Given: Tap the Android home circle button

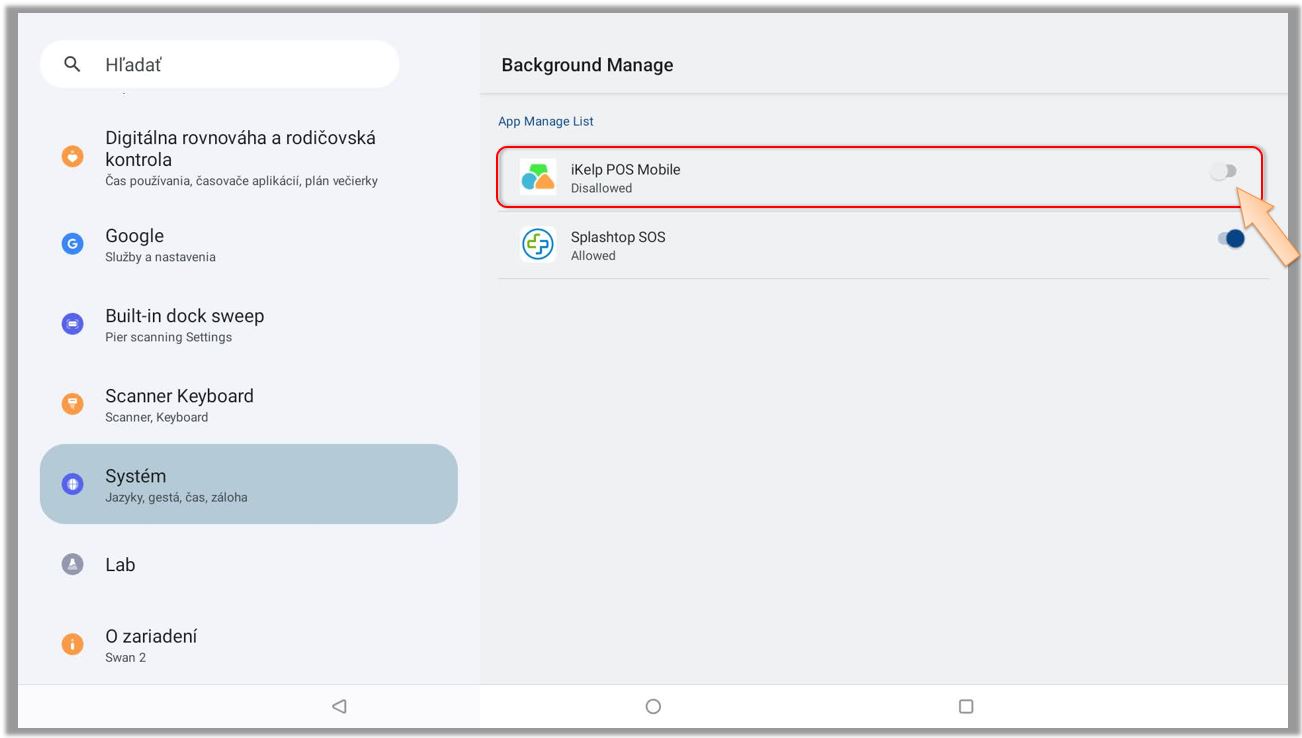Looking at the screenshot, I should click(653, 706).
